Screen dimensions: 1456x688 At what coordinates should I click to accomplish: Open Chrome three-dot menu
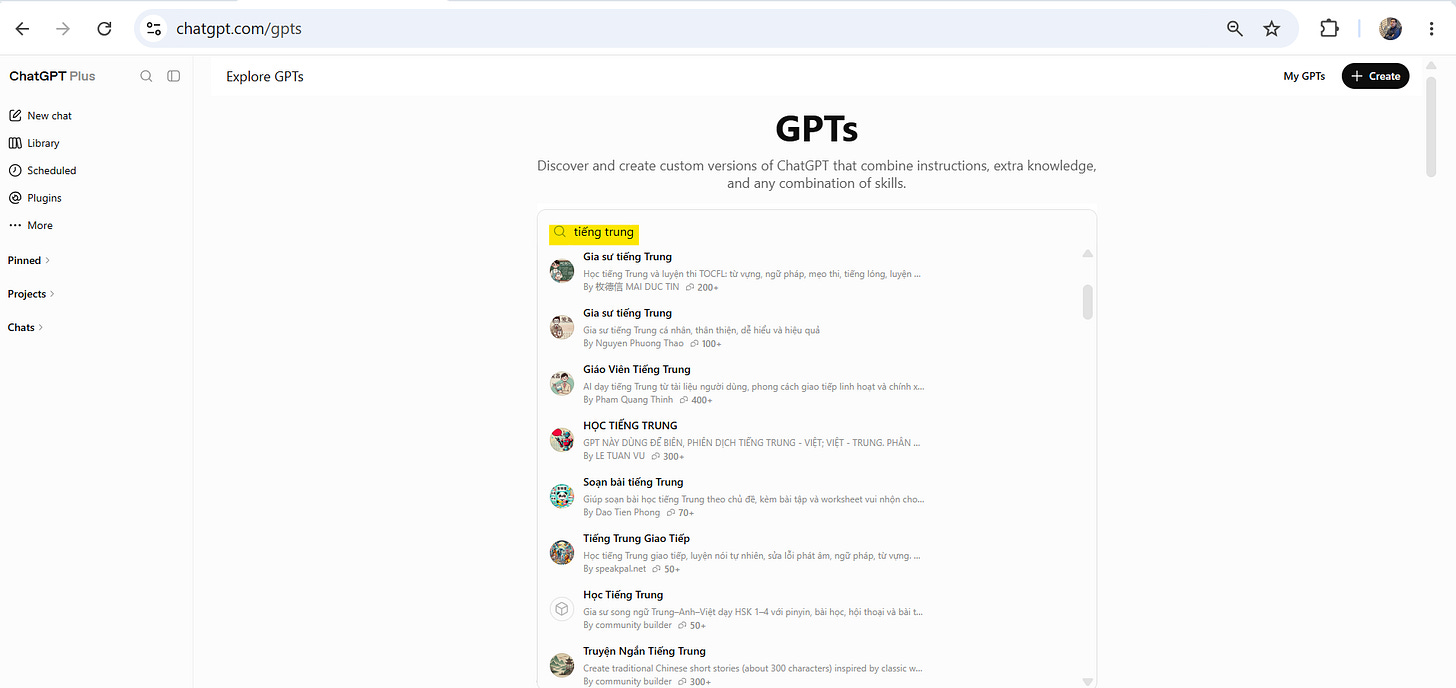point(1432,29)
